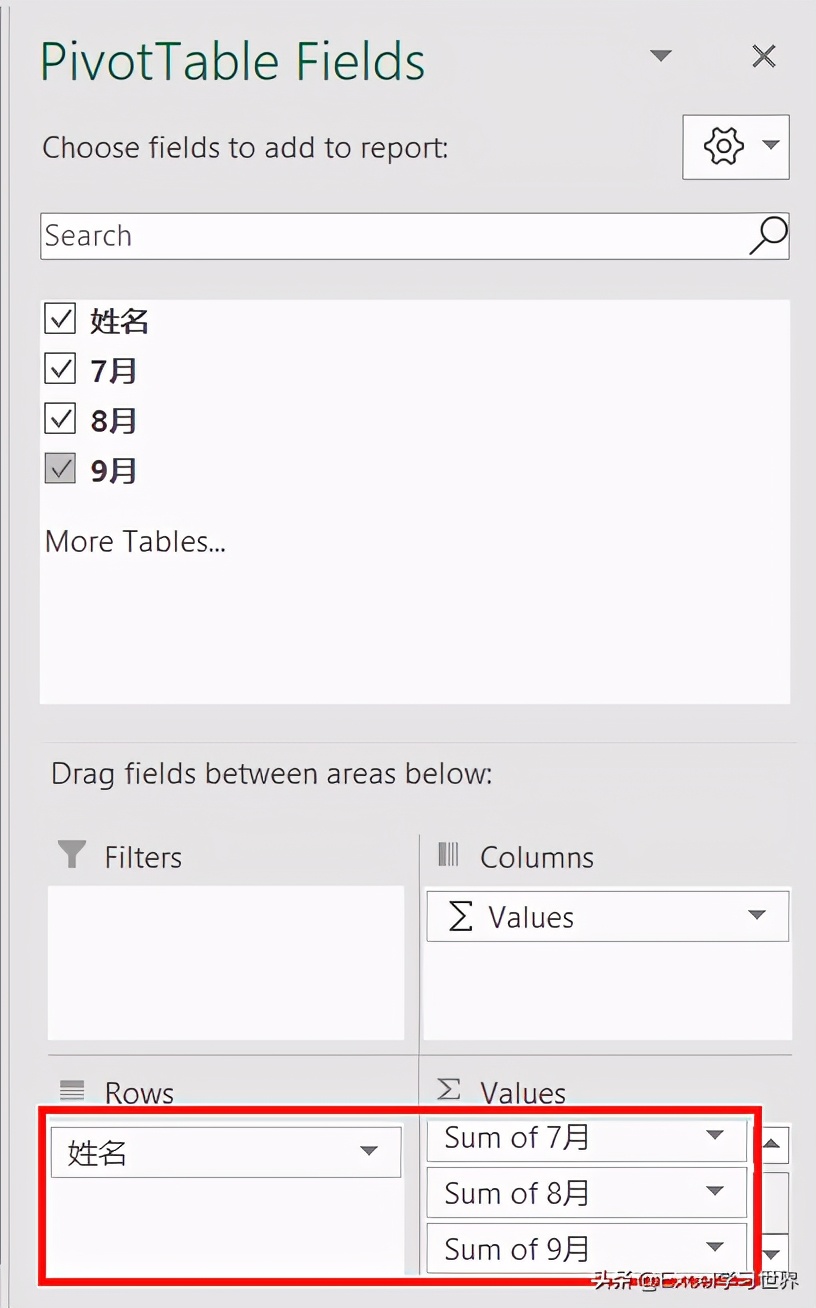816x1308 pixels.
Task: Click the search magnifier icon
Action: [x=768, y=236]
